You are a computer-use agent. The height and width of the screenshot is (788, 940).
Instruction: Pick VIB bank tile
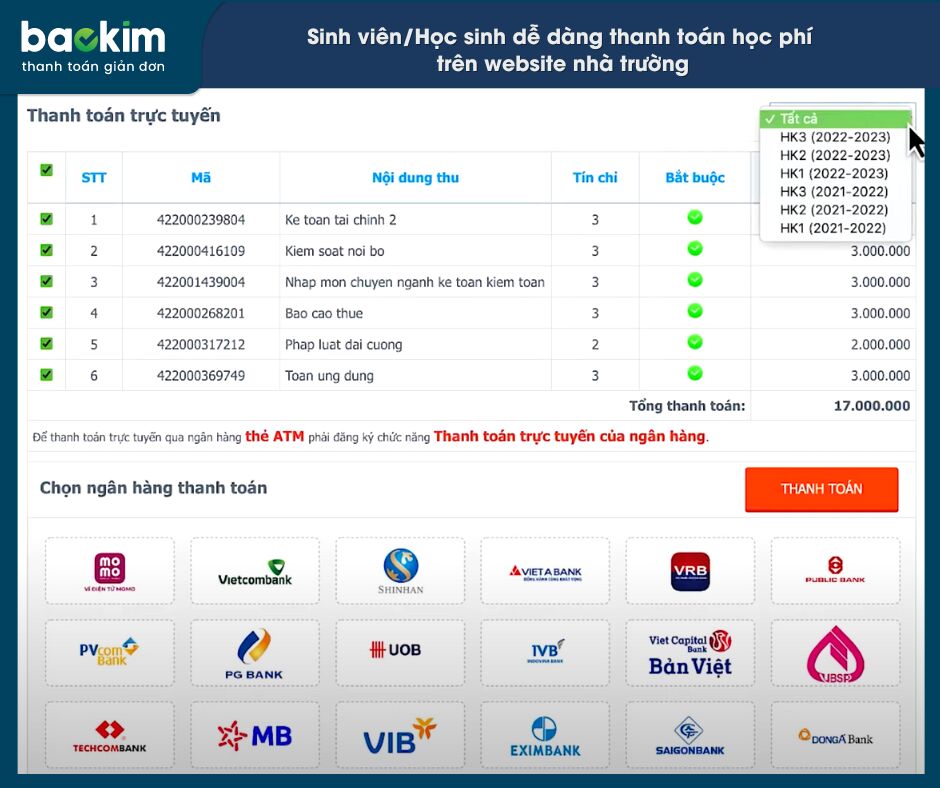(x=400, y=735)
